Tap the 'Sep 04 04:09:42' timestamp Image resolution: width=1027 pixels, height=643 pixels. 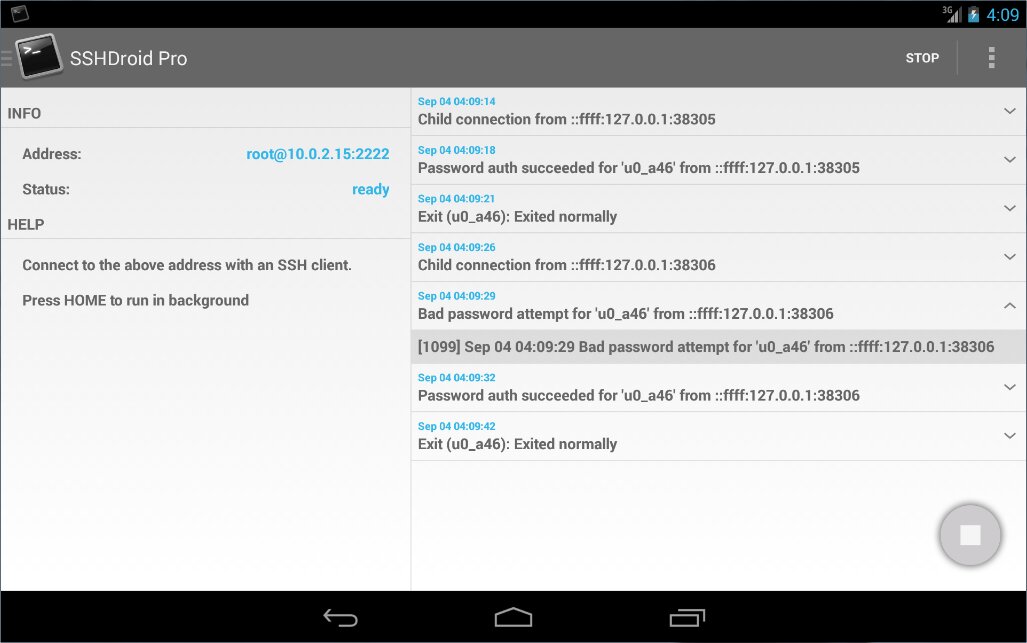coord(457,426)
